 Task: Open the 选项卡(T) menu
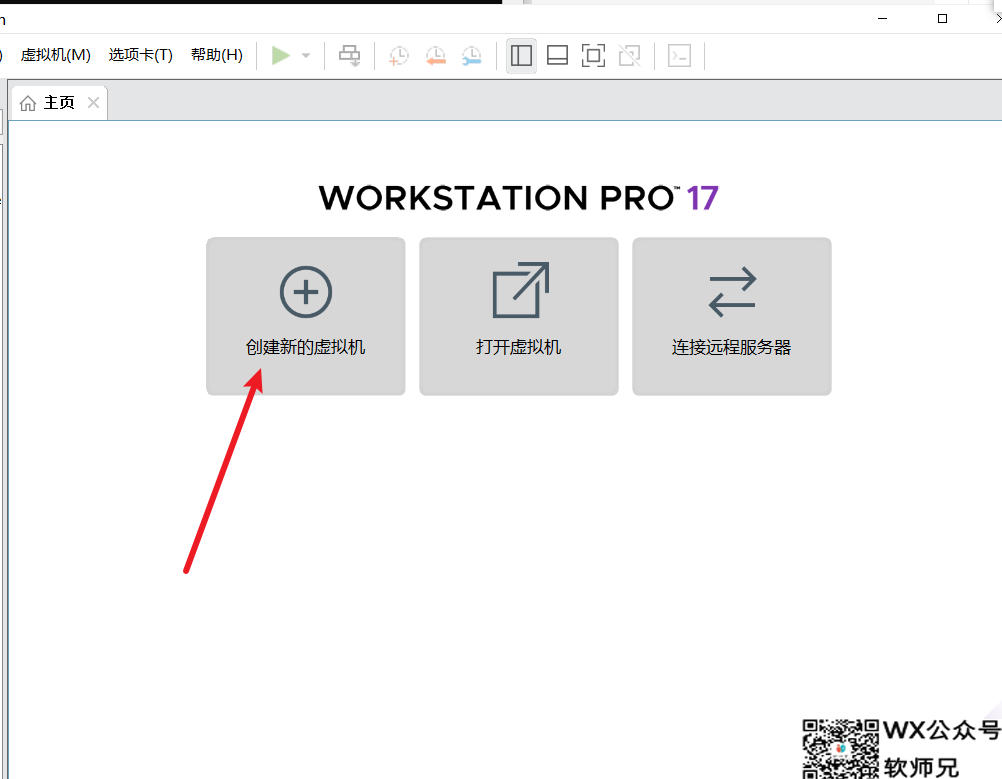click(141, 55)
